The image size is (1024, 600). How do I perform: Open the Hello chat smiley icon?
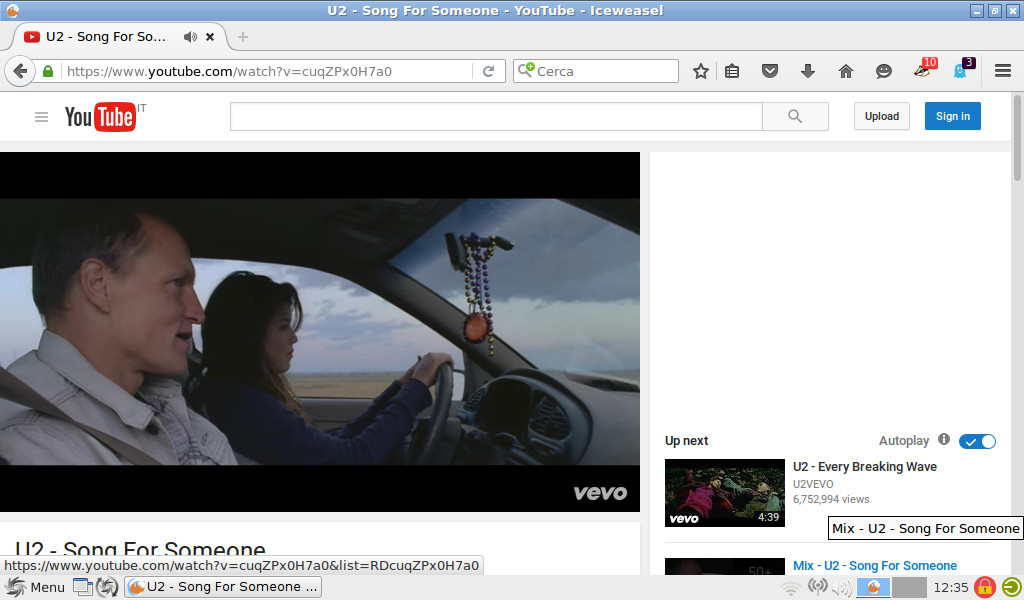click(x=884, y=71)
